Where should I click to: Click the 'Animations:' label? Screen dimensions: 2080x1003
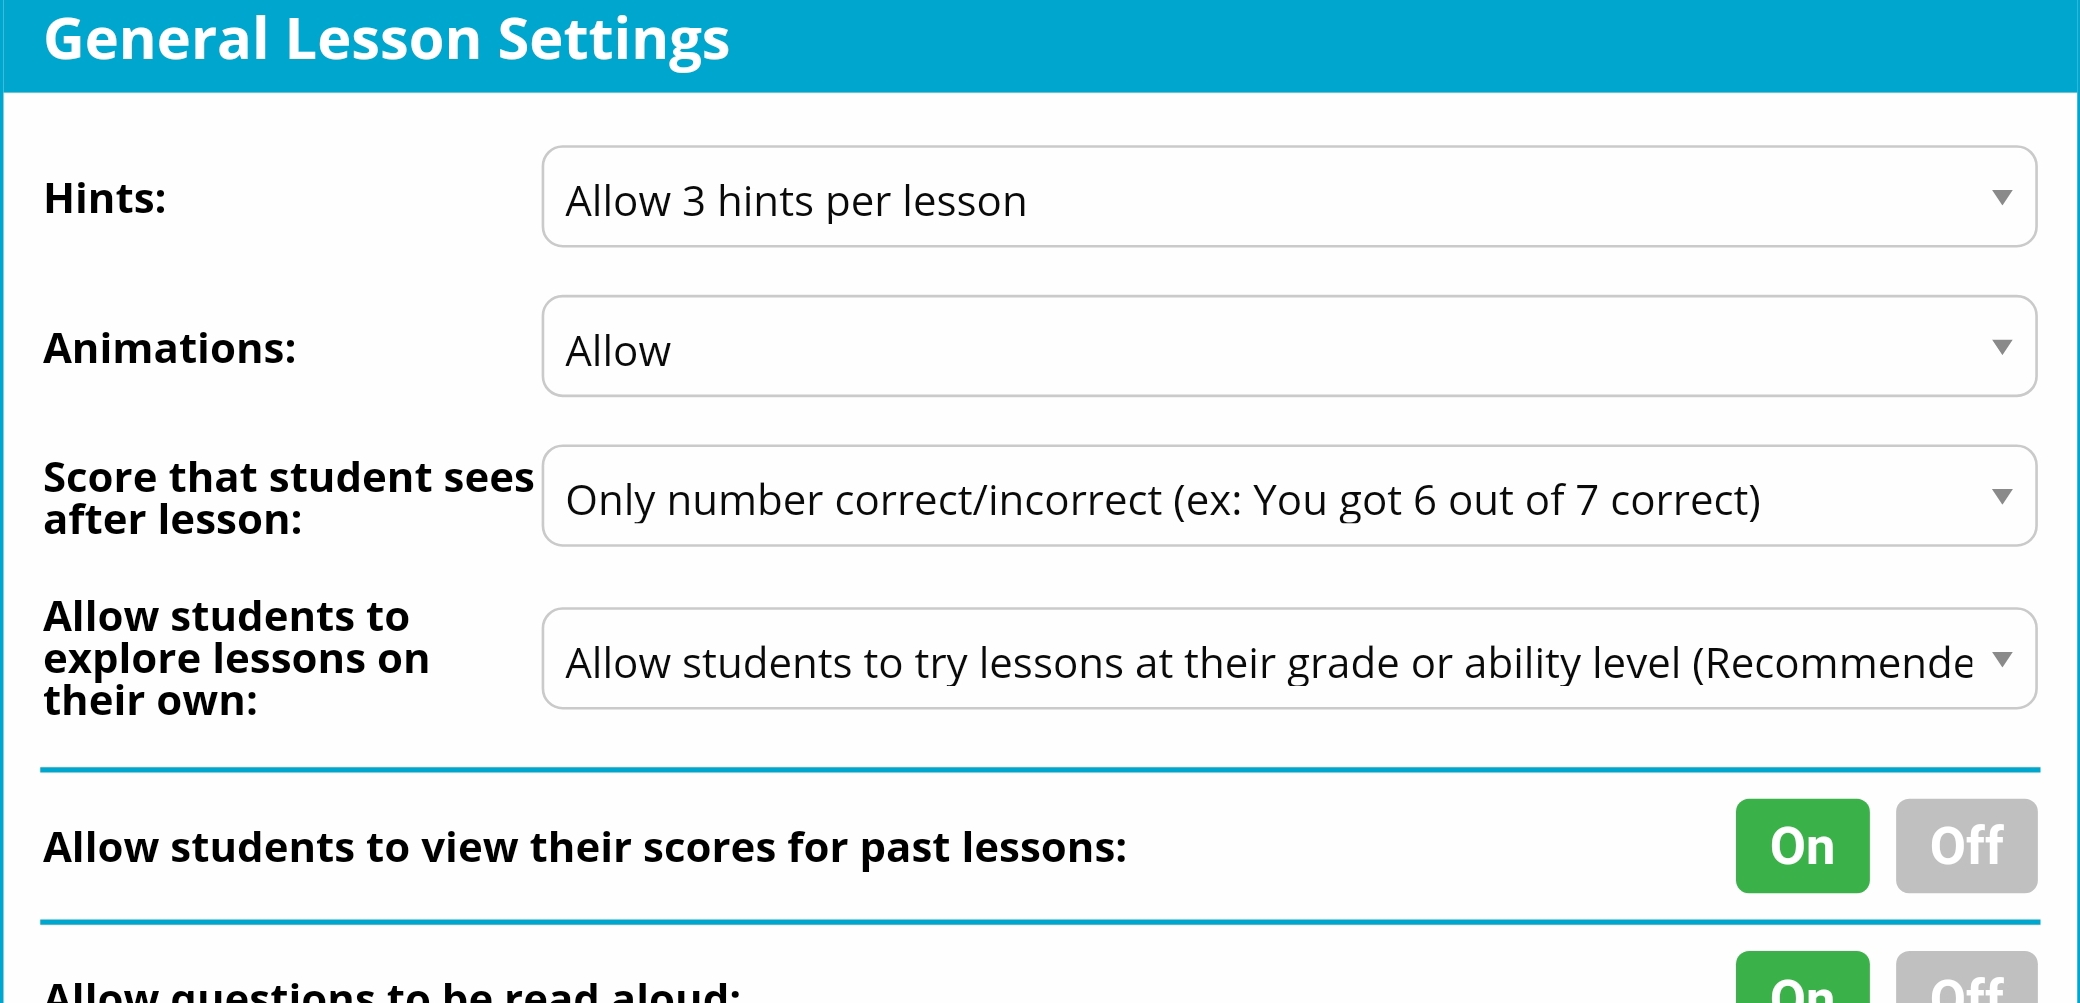coord(170,348)
